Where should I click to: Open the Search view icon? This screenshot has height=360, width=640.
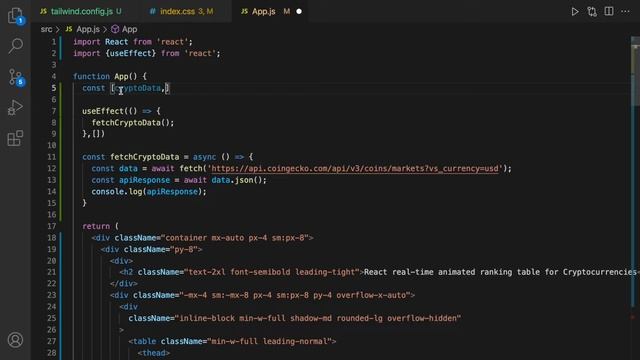[x=16, y=46]
